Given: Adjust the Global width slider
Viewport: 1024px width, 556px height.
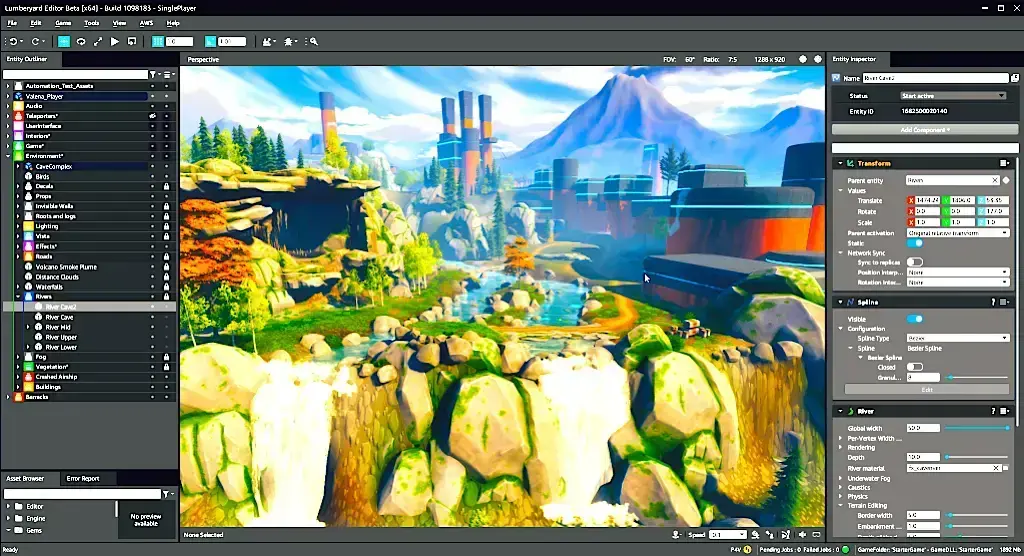Looking at the screenshot, I should [976, 428].
